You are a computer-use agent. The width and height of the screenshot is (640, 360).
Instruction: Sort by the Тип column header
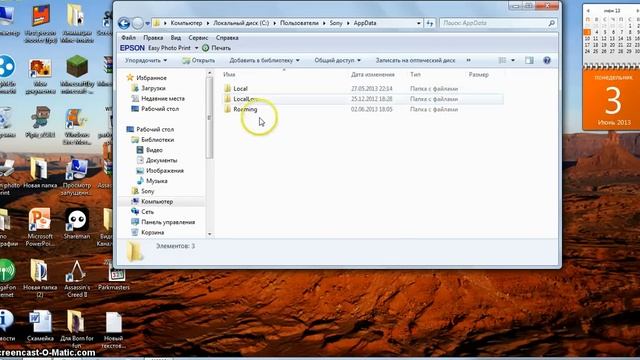point(415,75)
